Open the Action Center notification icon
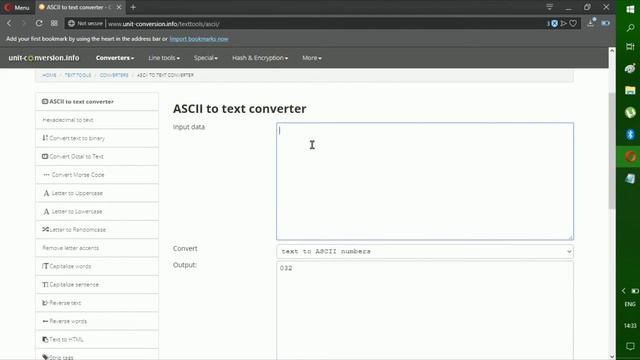 [630, 346]
